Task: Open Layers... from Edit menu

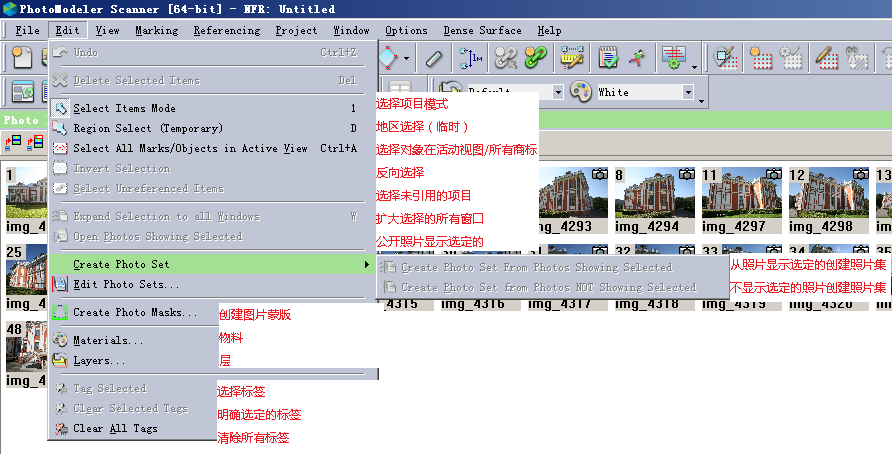Action: [134, 360]
